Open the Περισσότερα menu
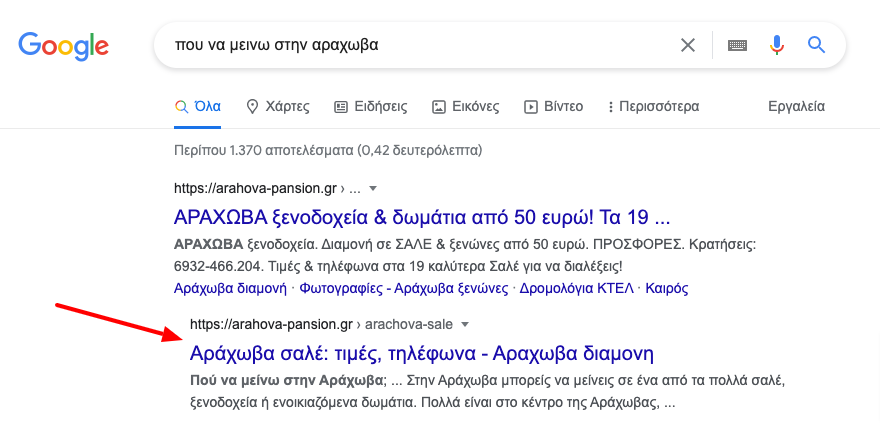 pyautogui.click(x=653, y=107)
